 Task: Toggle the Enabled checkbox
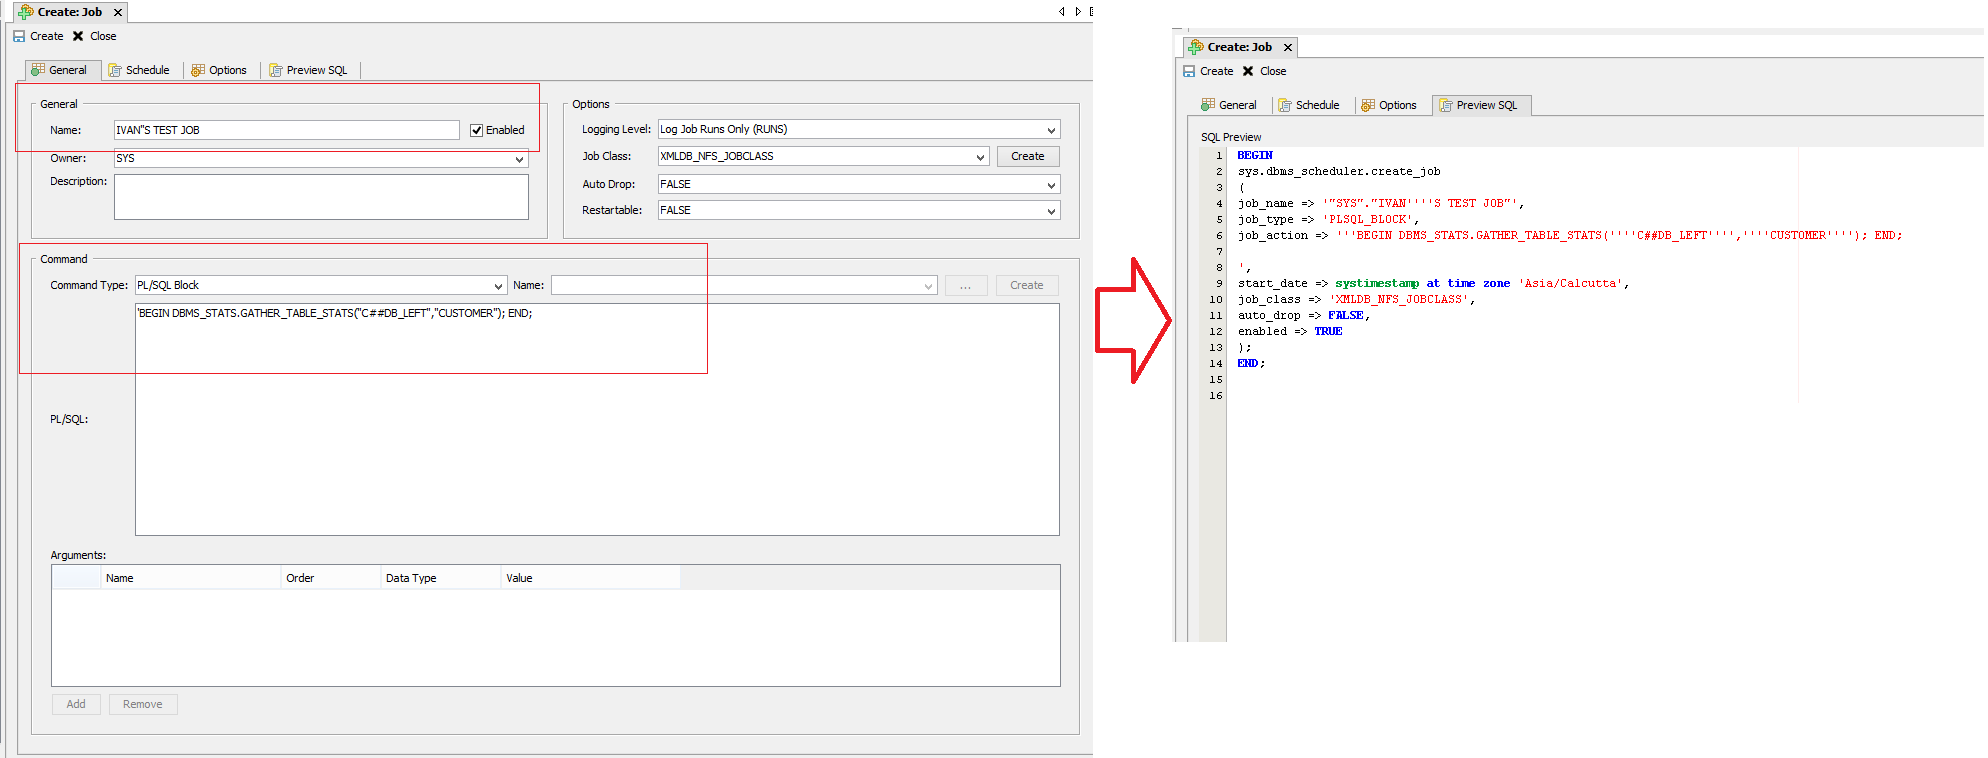click(477, 130)
